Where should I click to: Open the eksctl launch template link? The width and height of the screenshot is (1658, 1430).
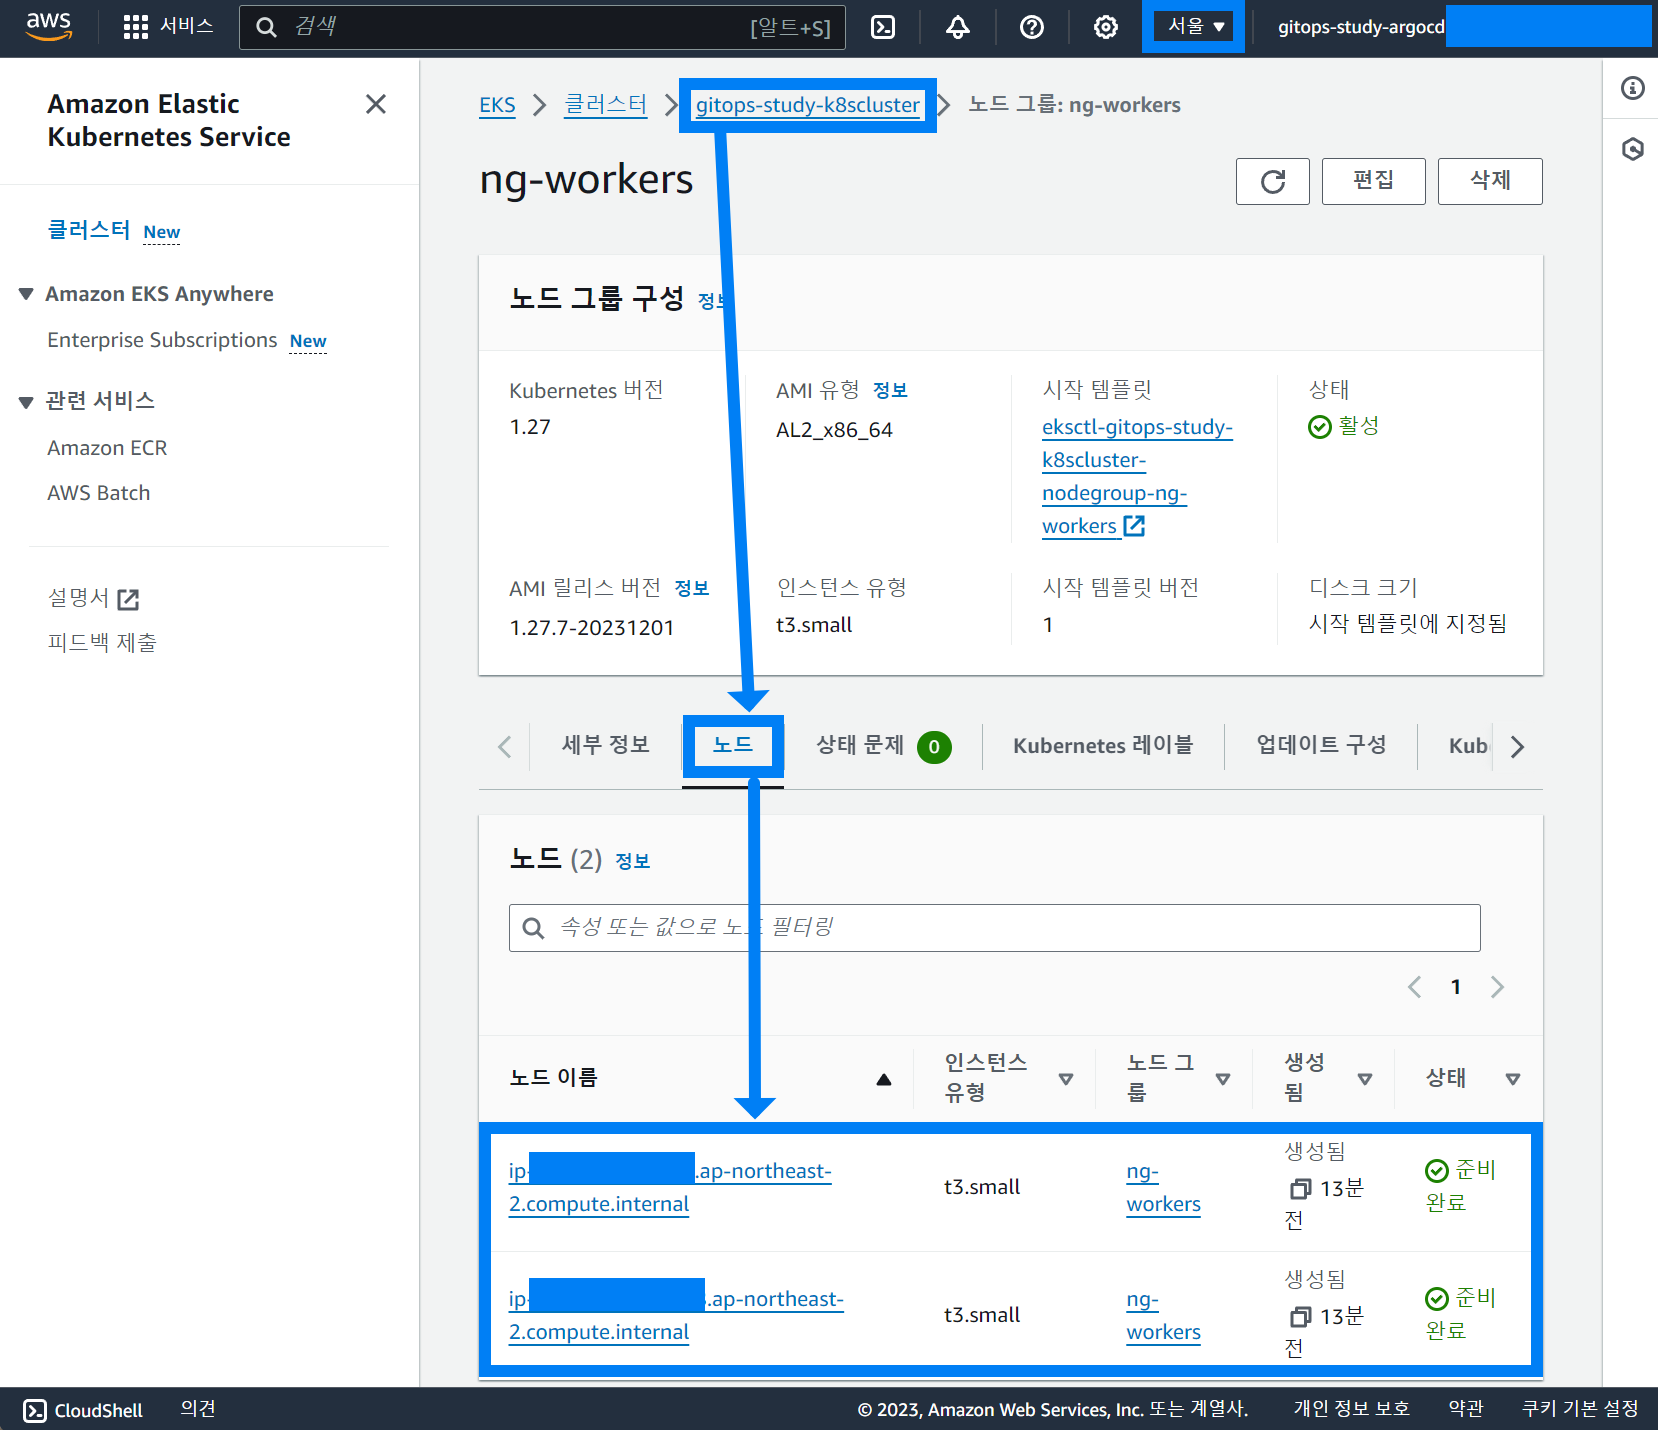[1137, 476]
